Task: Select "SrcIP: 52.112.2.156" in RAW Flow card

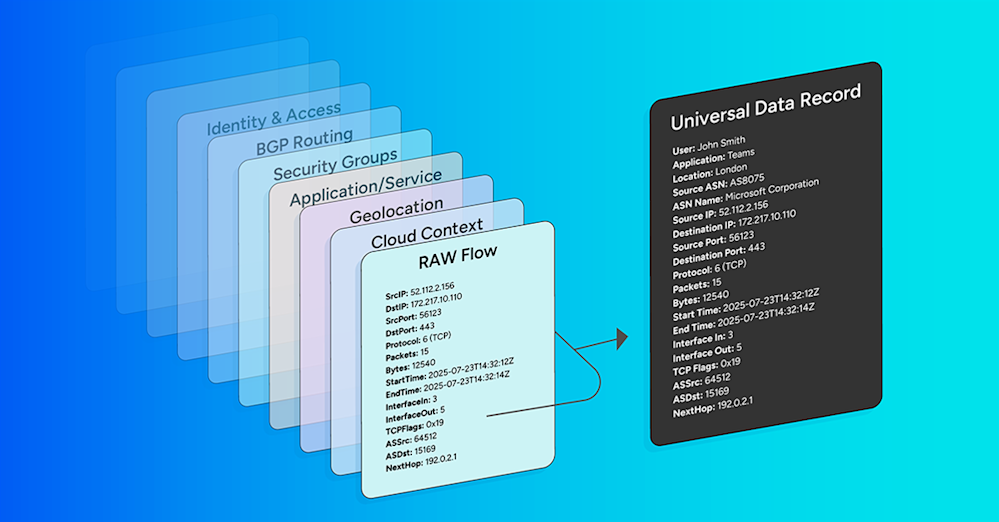Action: coord(420,291)
